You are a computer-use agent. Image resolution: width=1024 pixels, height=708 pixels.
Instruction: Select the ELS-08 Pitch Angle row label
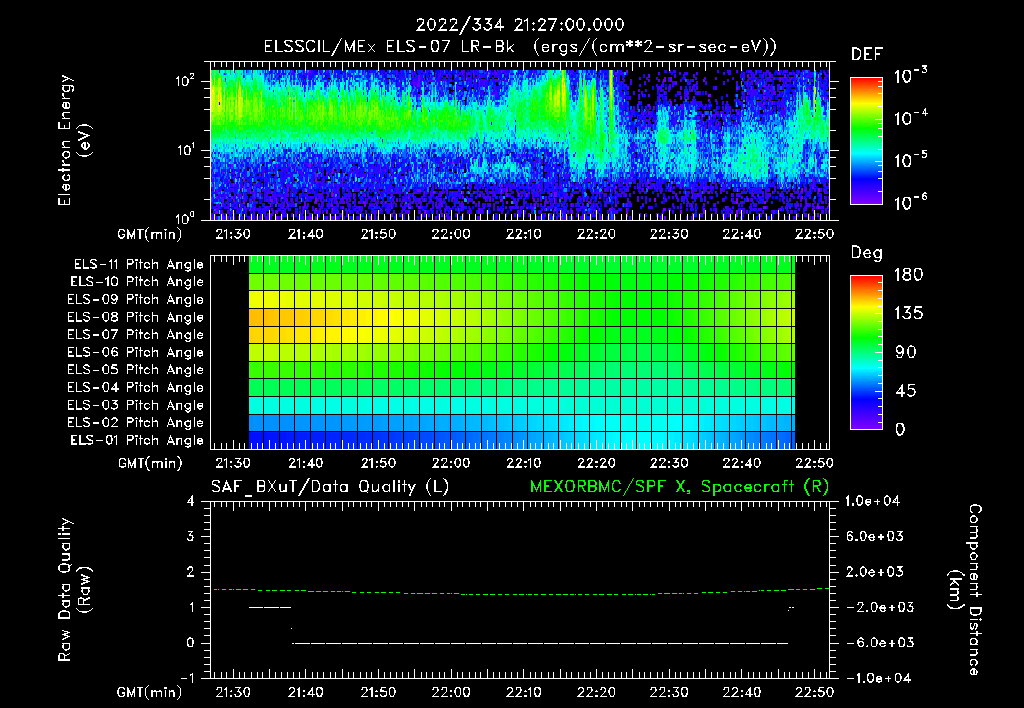pos(136,317)
